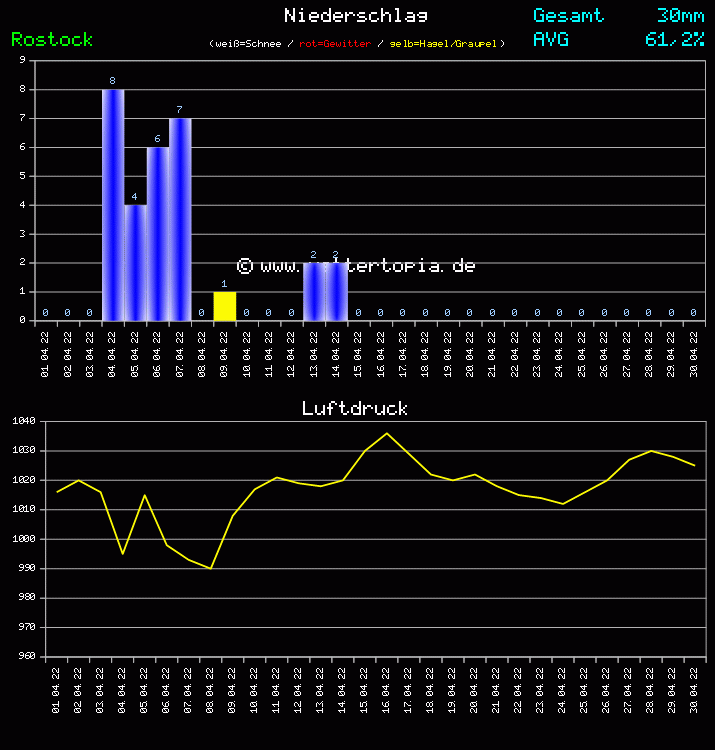Click the Niederschlag chart title
This screenshot has width=715, height=750.
(356, 15)
